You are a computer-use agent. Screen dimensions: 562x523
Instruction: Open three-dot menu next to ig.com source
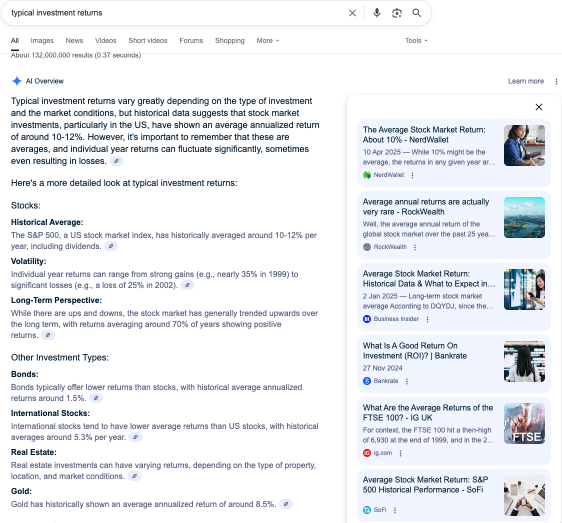400,453
